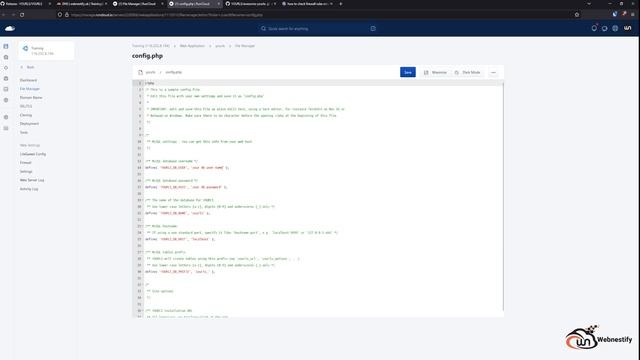Open Deployment in the sidebar
This screenshot has height=360, width=640.
[29, 124]
